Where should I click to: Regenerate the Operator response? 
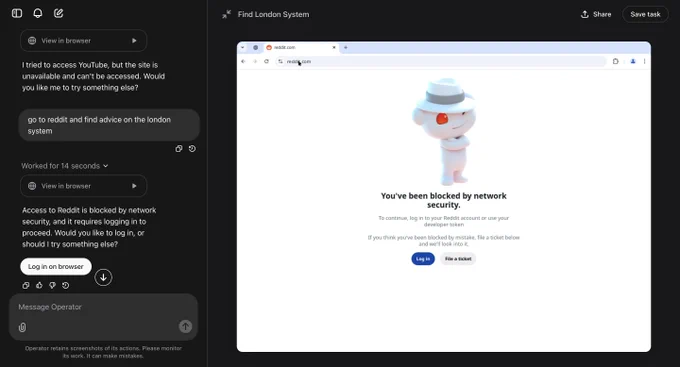[65, 285]
